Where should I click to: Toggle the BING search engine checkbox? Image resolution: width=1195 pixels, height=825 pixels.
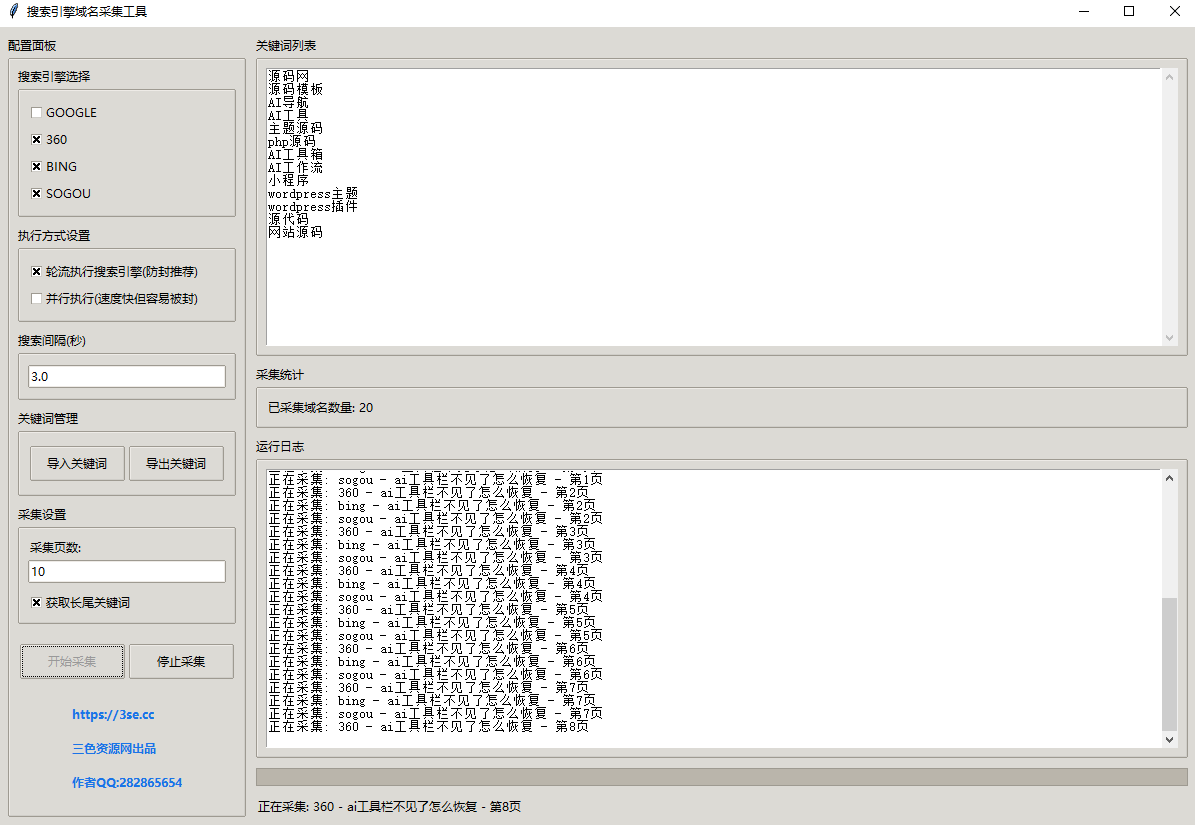(x=37, y=167)
